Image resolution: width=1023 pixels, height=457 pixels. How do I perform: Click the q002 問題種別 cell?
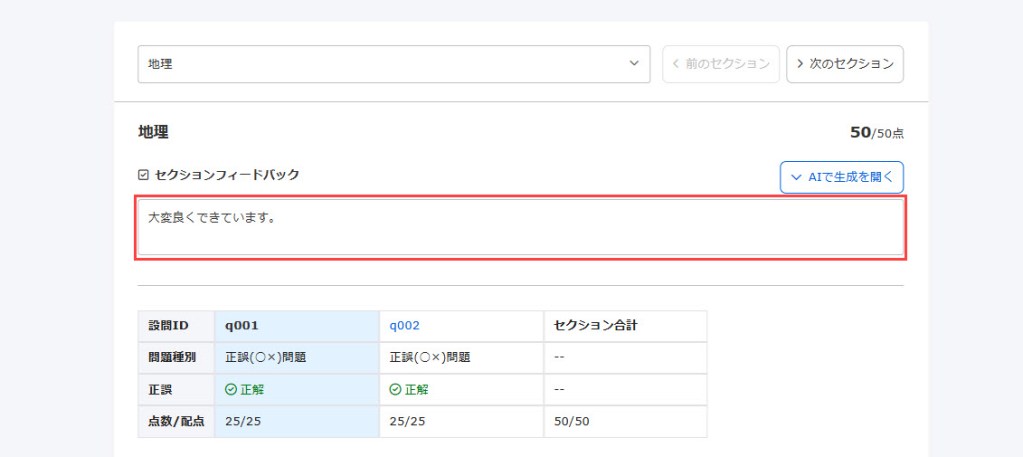pos(461,358)
